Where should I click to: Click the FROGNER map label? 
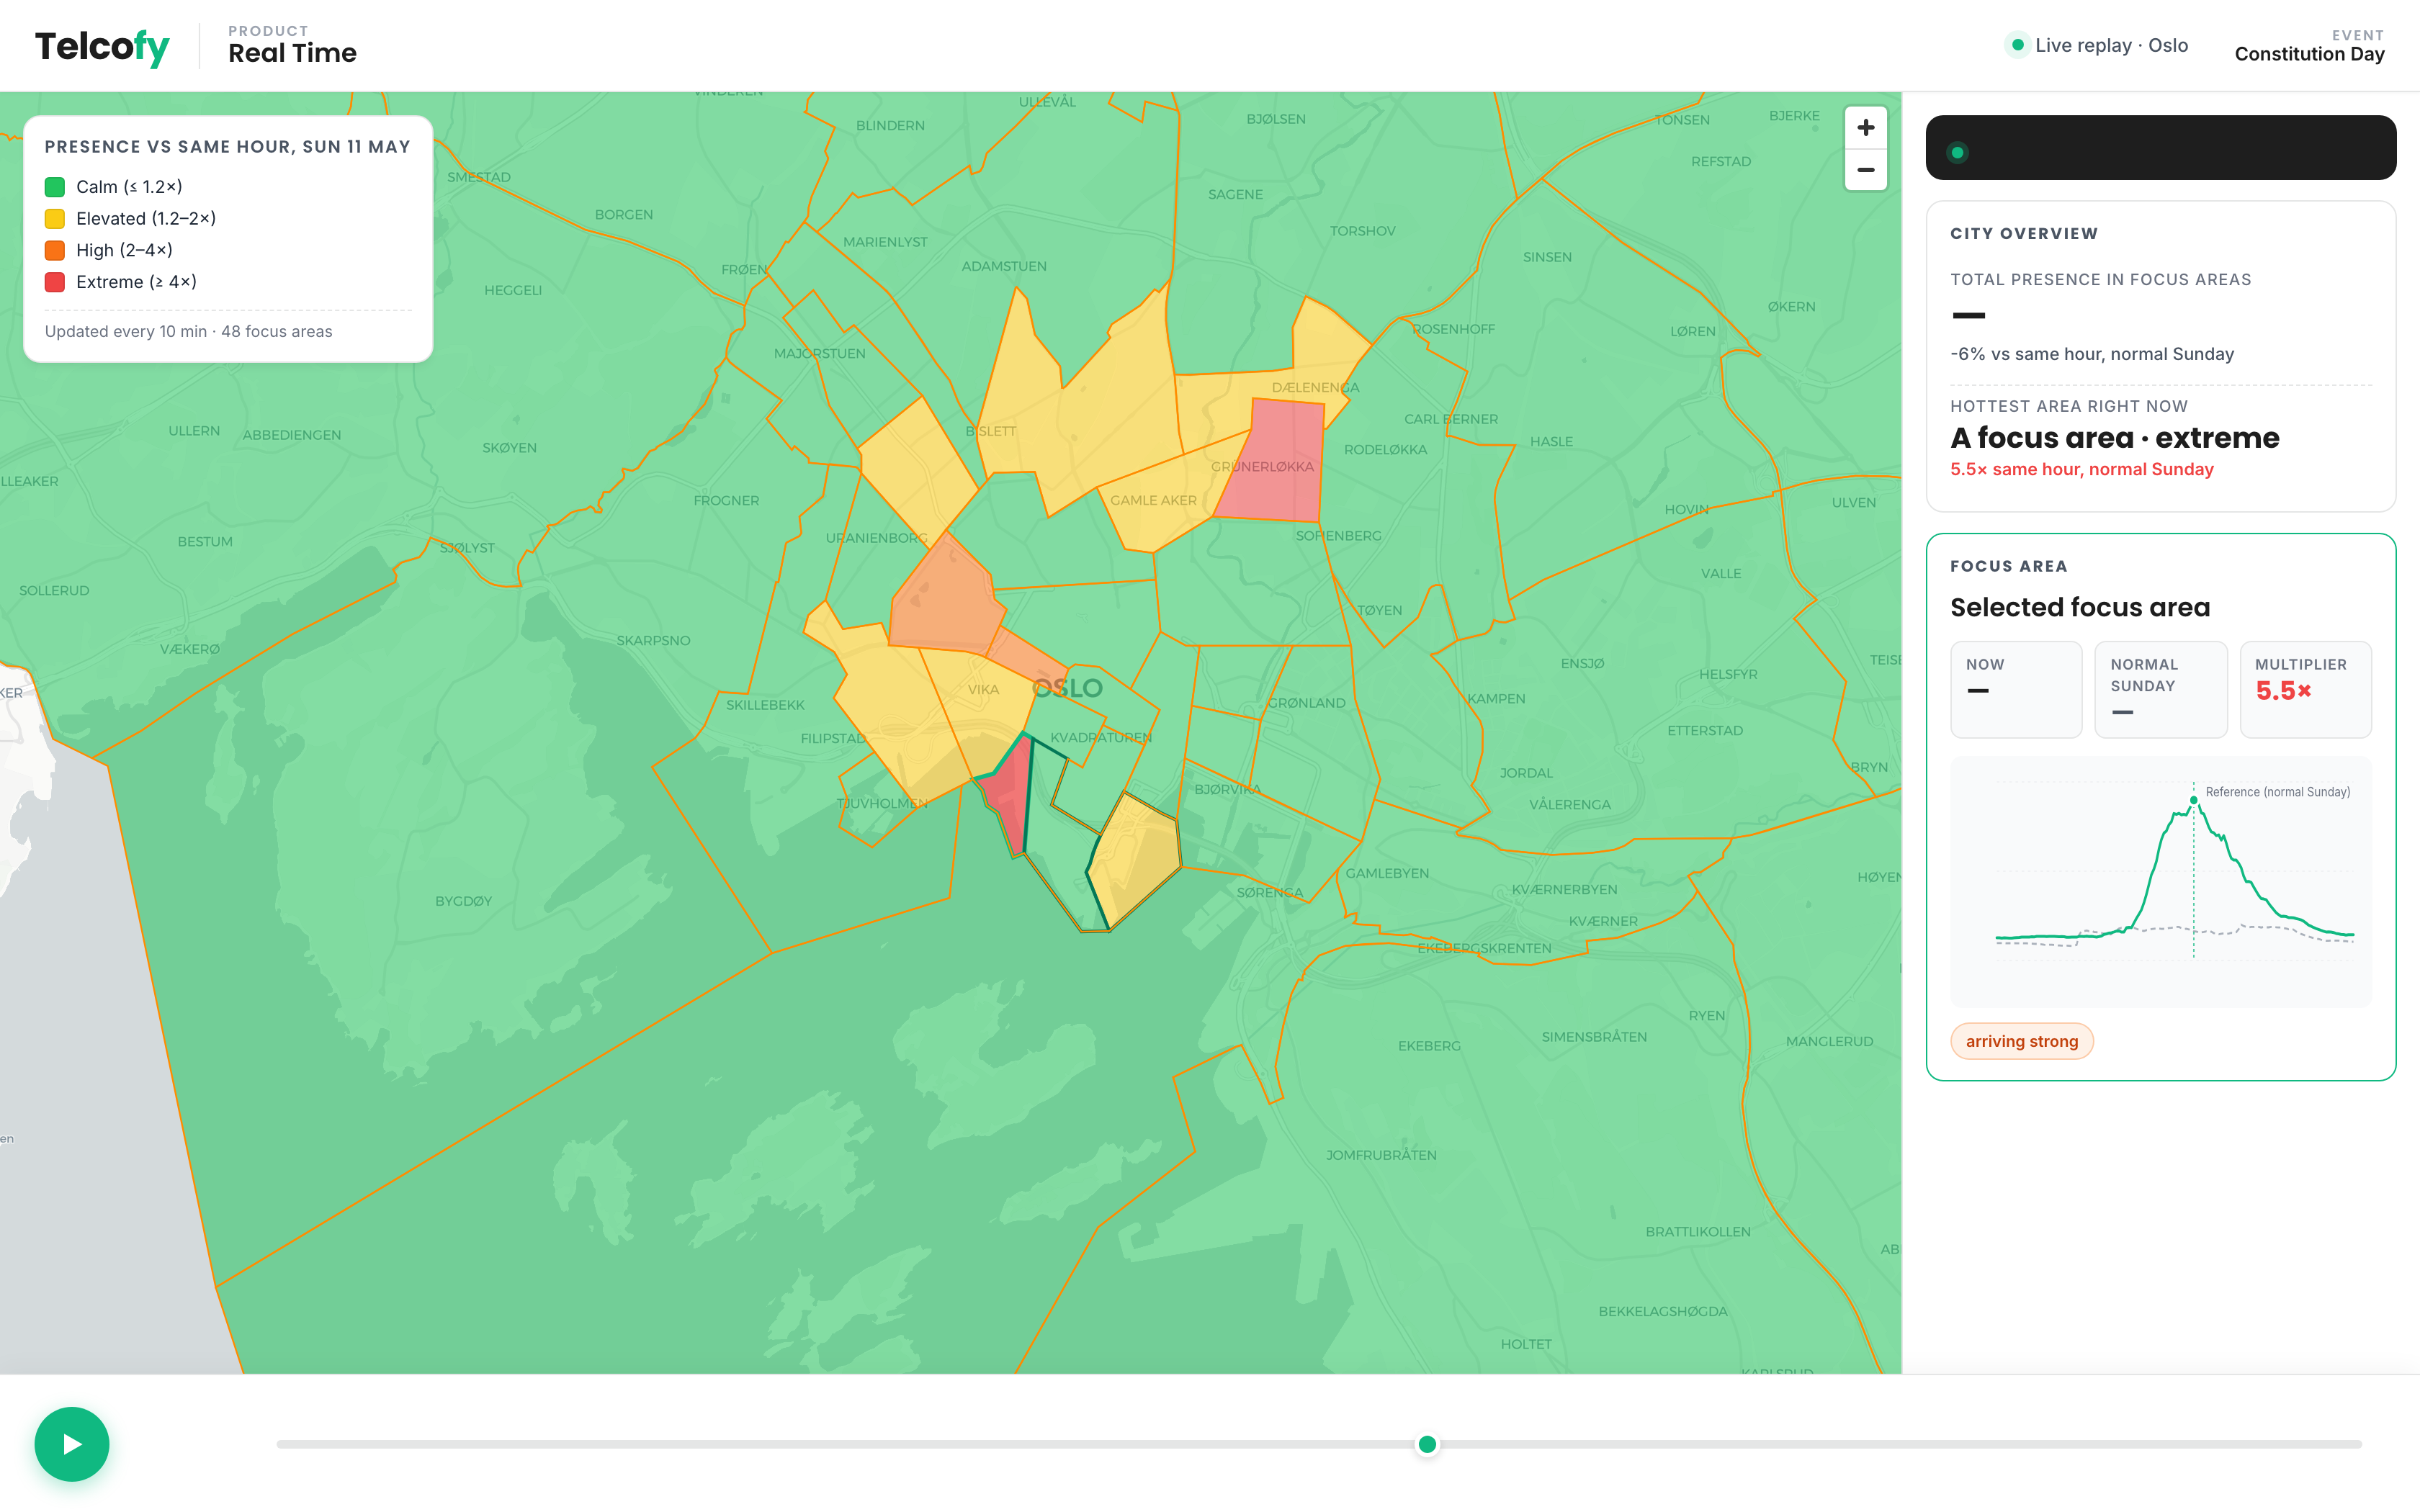click(x=726, y=500)
